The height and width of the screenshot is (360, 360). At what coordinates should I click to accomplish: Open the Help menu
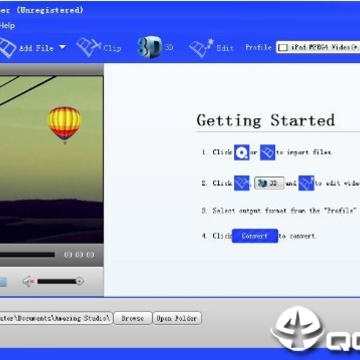point(7,26)
